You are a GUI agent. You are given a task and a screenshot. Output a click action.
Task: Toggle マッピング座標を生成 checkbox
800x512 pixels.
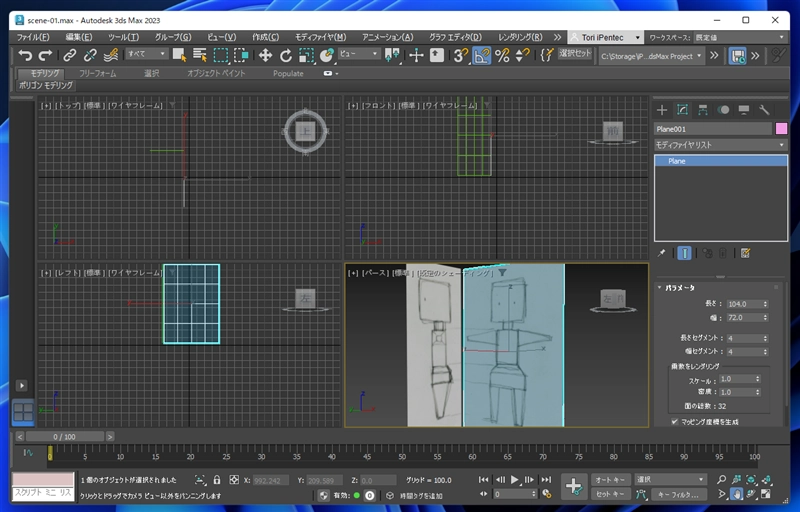pos(674,422)
